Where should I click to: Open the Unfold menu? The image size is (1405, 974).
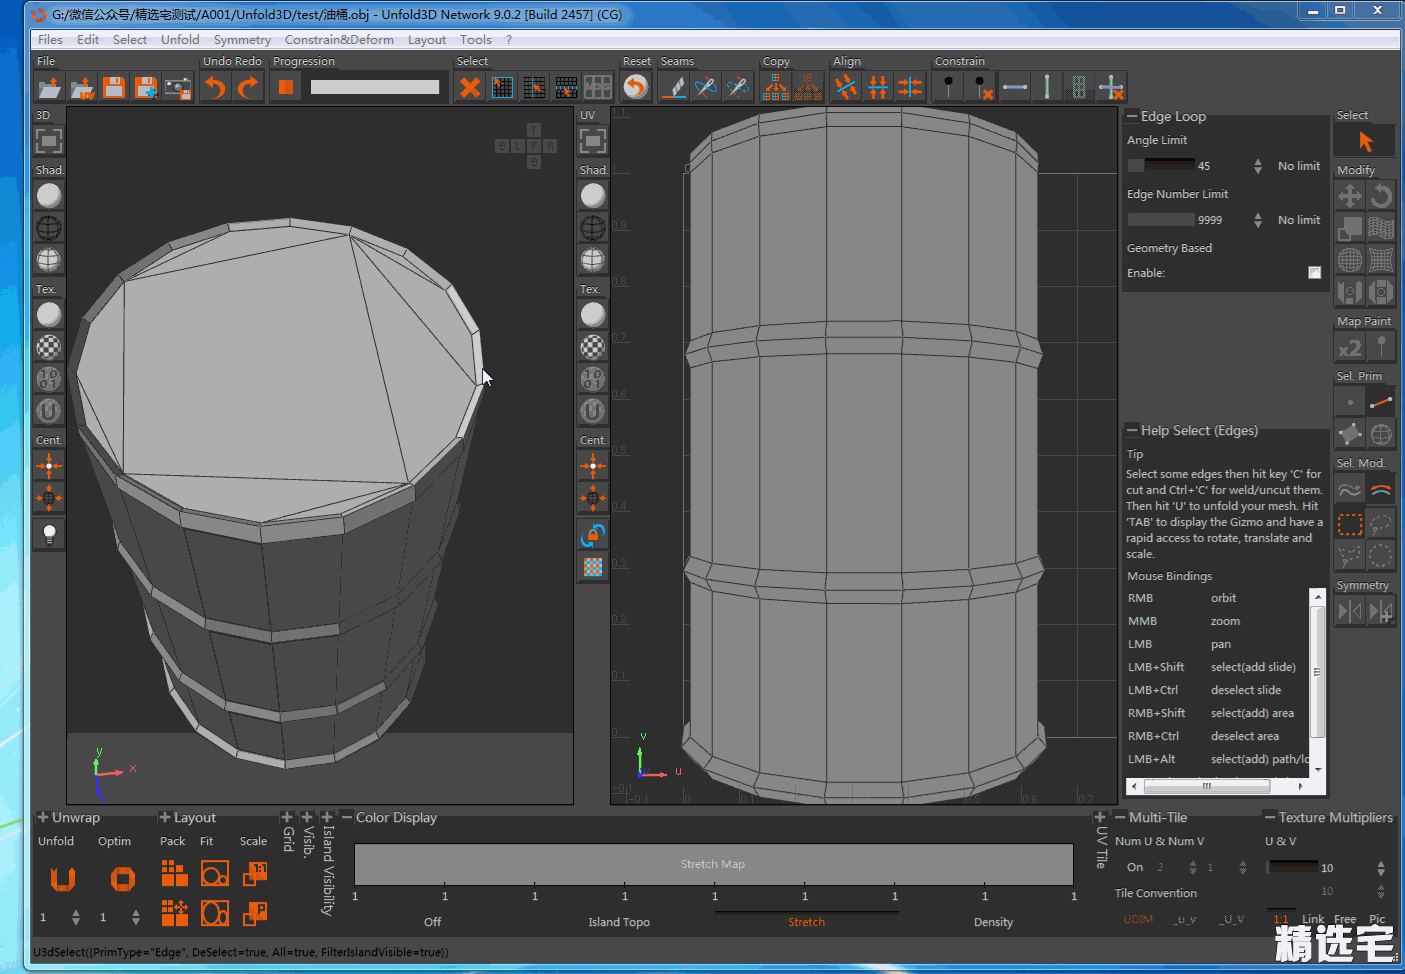(180, 39)
